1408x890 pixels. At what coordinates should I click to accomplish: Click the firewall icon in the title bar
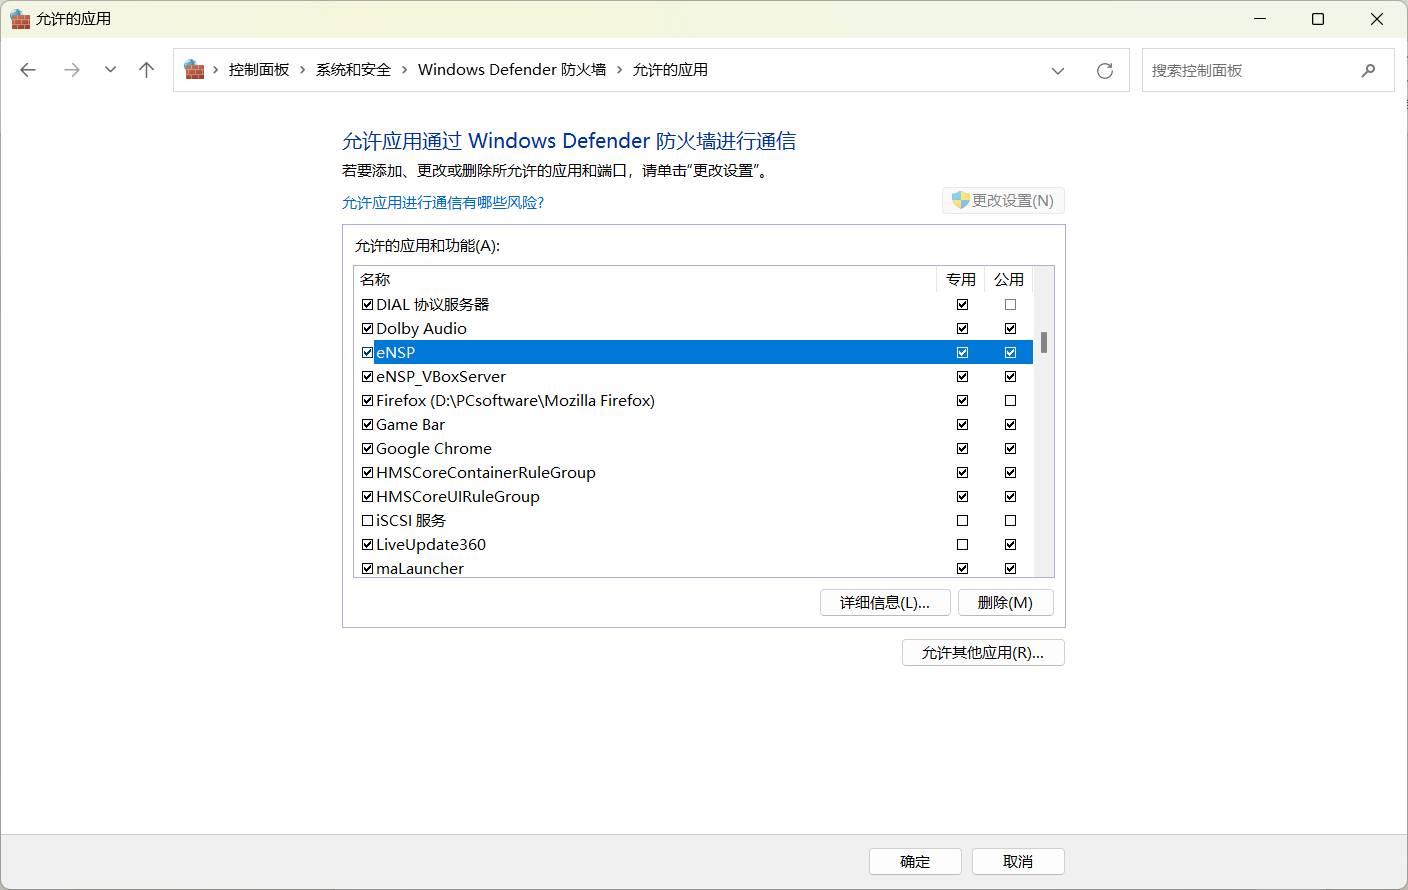(x=20, y=19)
